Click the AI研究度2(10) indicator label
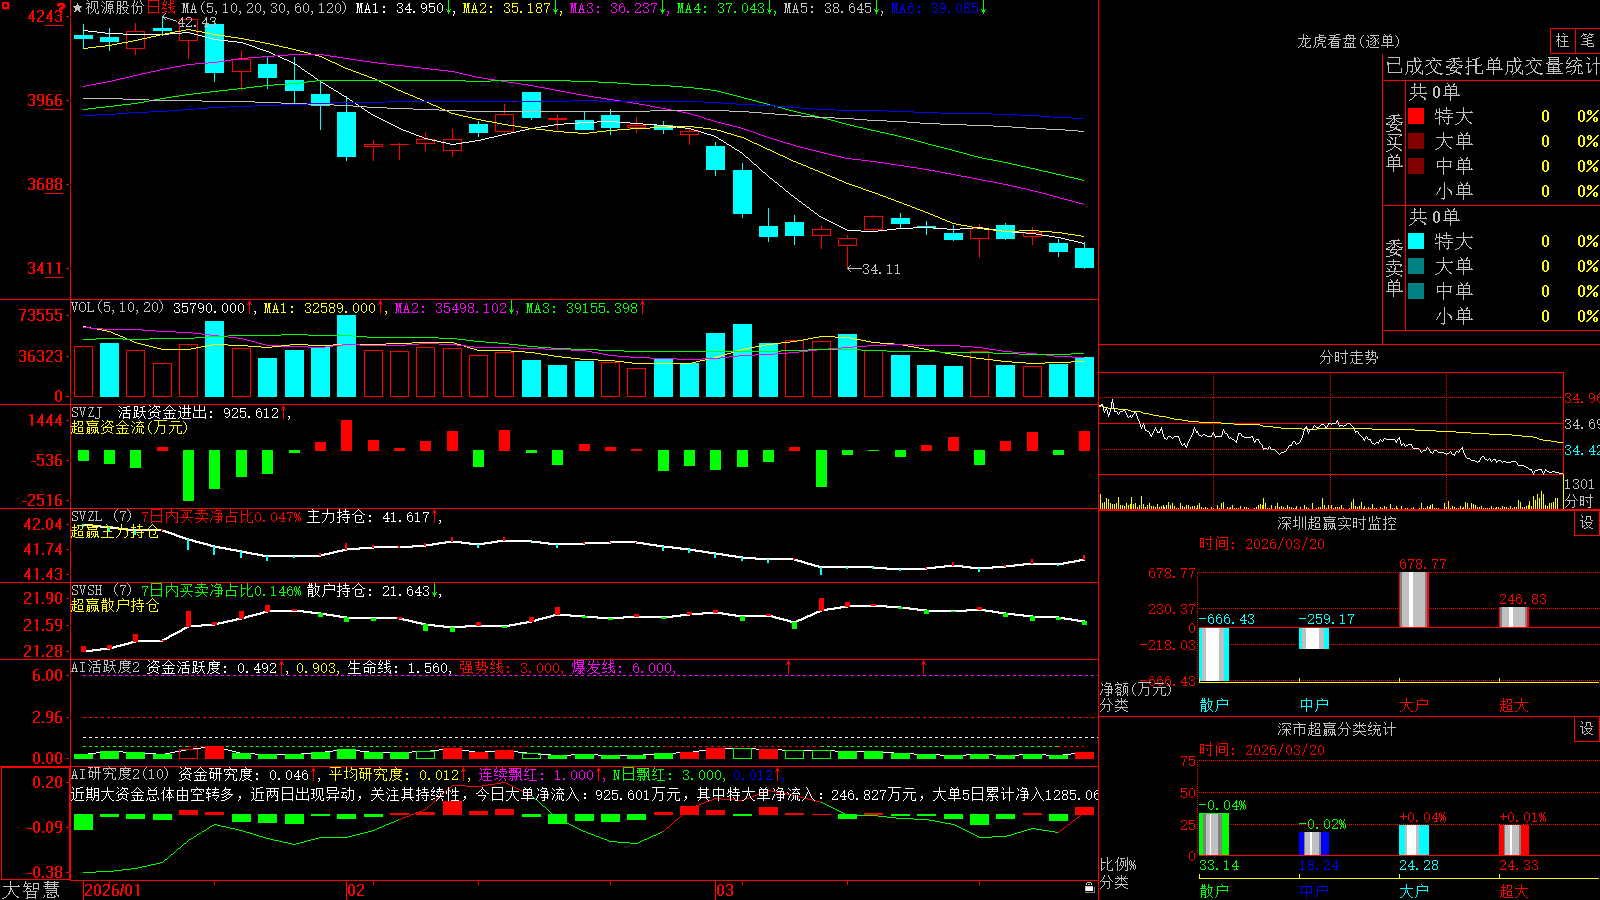Image resolution: width=1600 pixels, height=900 pixels. [121, 774]
